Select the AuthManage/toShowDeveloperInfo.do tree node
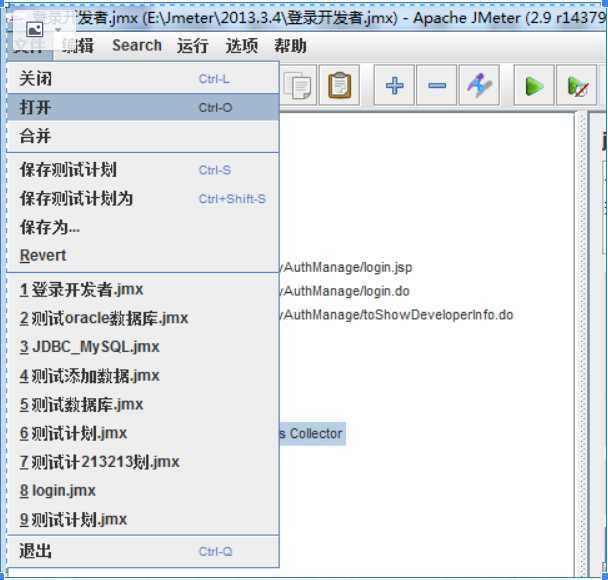The height and width of the screenshot is (580, 608). [x=397, y=315]
